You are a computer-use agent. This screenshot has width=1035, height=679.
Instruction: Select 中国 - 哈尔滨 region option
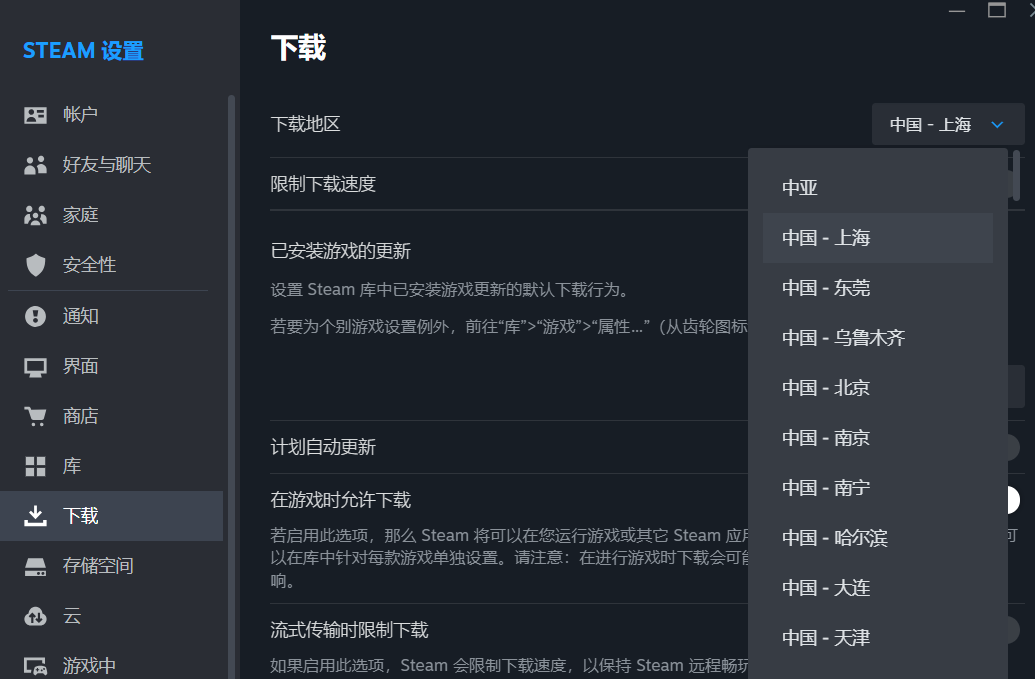(877, 537)
